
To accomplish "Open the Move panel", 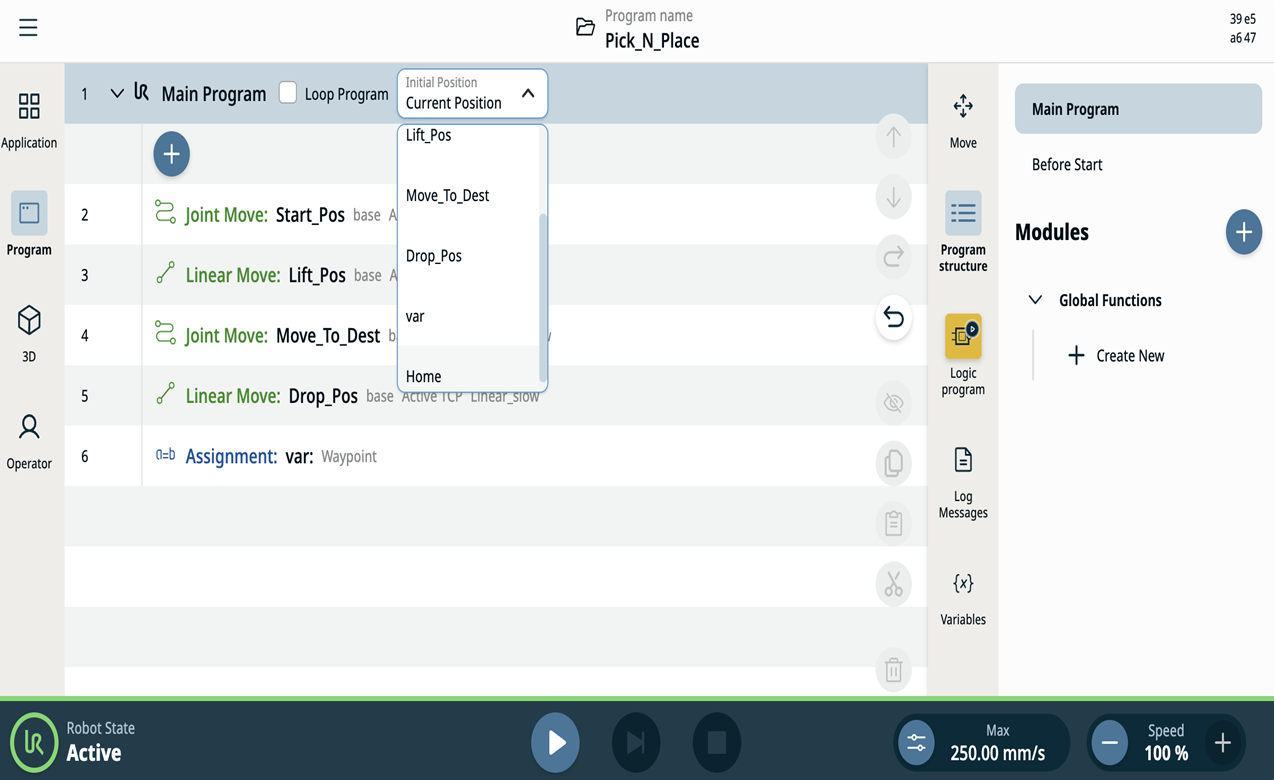I will [x=963, y=120].
